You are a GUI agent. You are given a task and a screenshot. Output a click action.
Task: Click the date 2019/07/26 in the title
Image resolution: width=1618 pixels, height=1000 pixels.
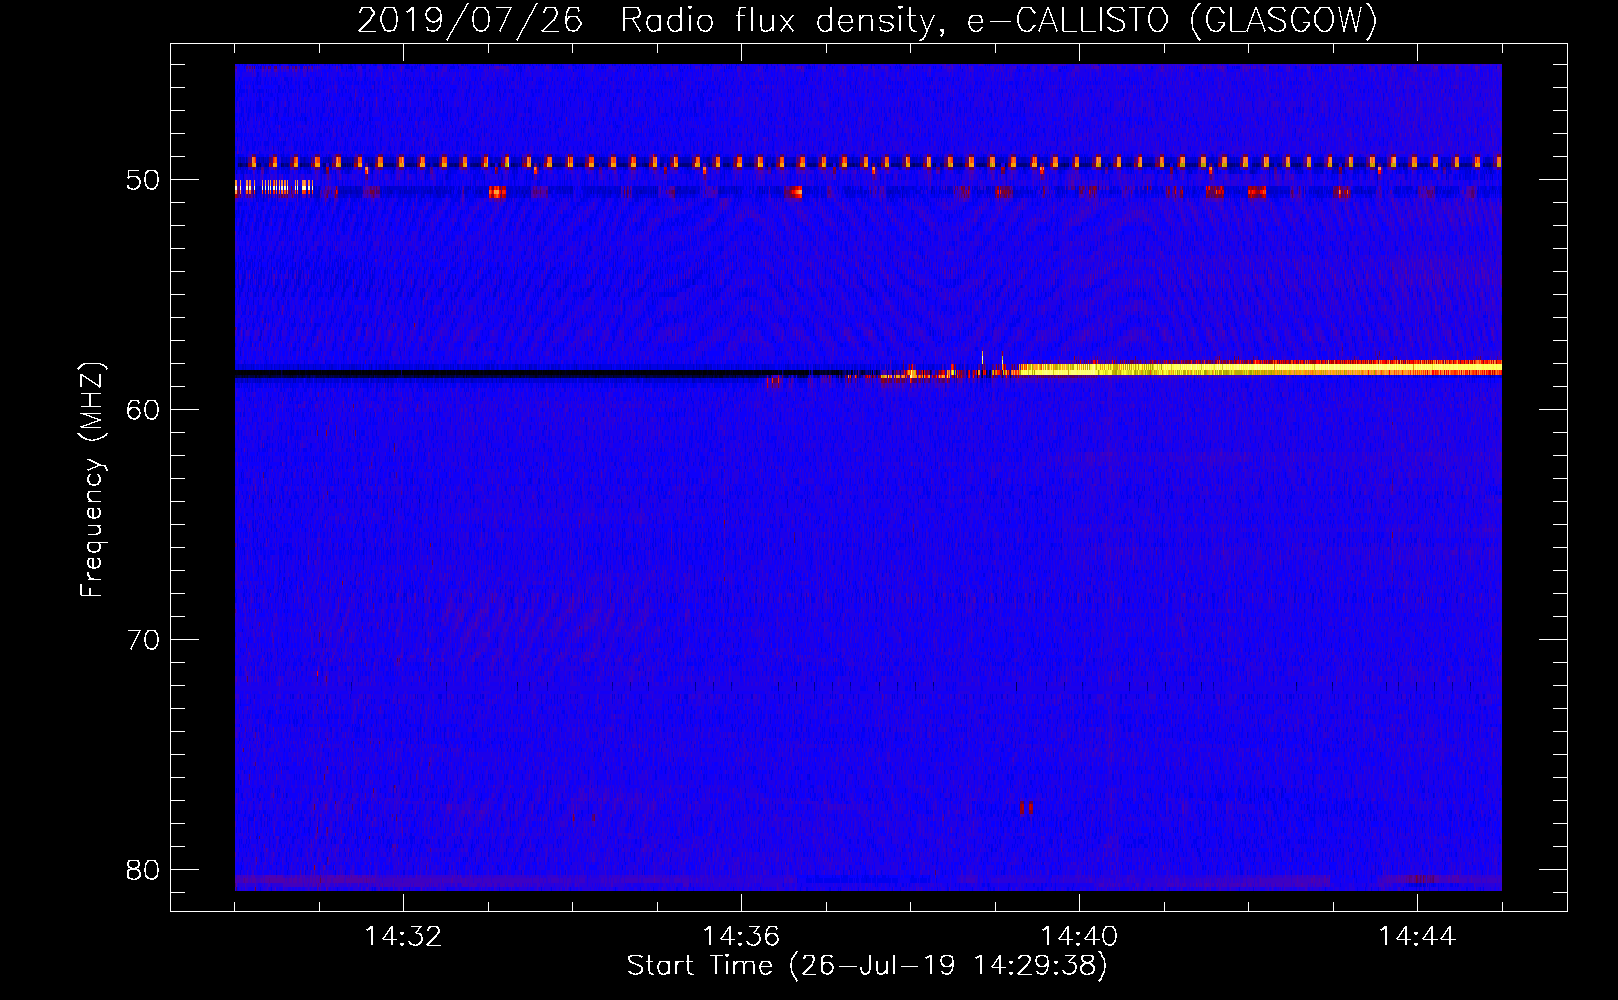tap(470, 21)
